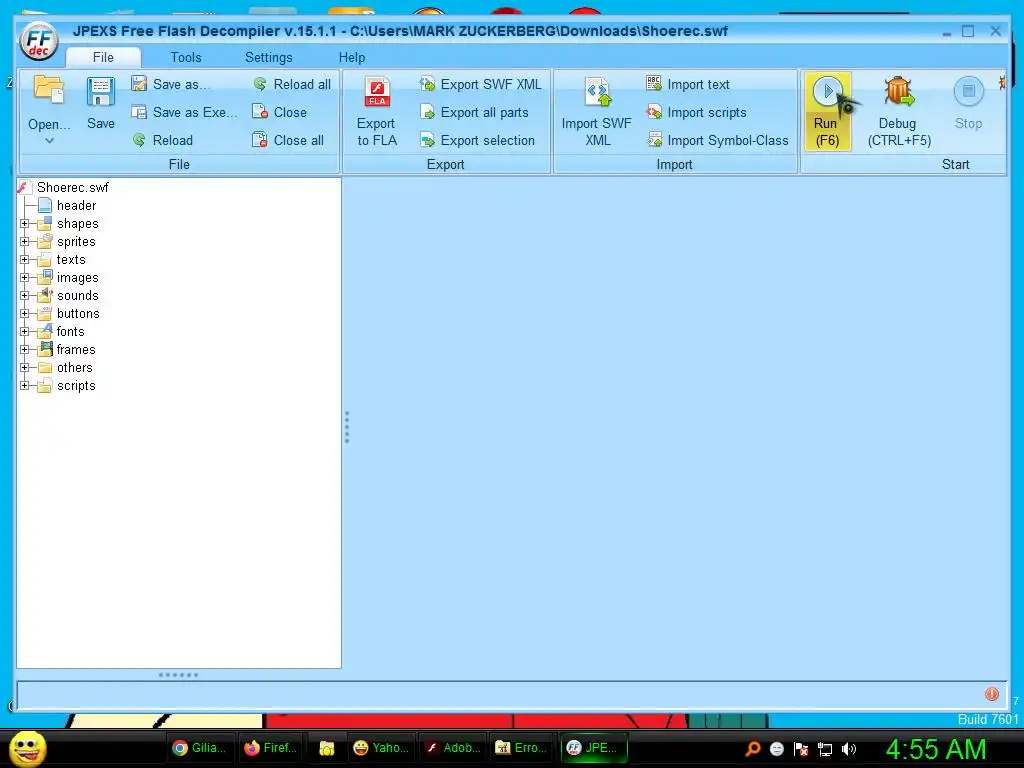Click the red error log icon

991,694
